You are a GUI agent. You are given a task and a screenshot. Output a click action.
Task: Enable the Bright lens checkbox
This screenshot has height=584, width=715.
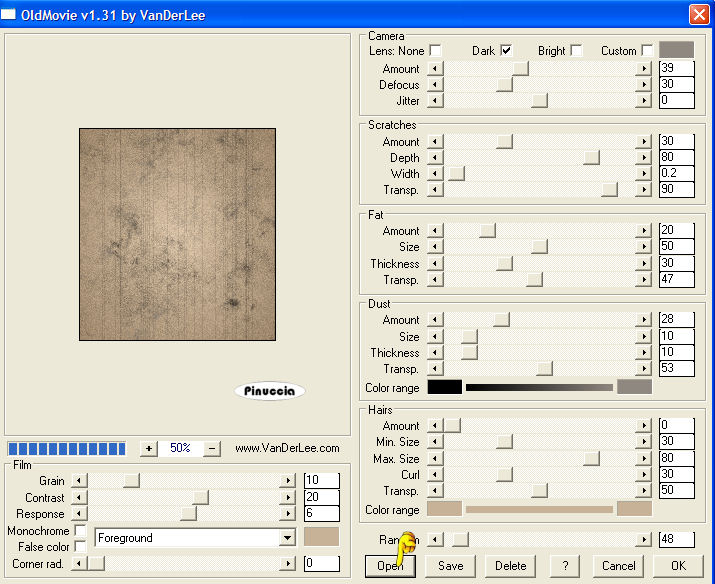pyautogui.click(x=576, y=50)
